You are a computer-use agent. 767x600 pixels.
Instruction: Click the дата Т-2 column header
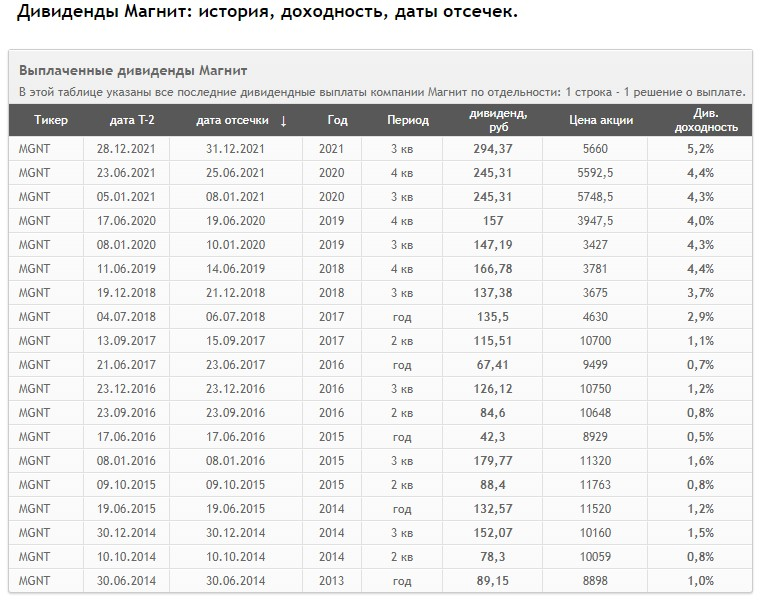tap(132, 120)
